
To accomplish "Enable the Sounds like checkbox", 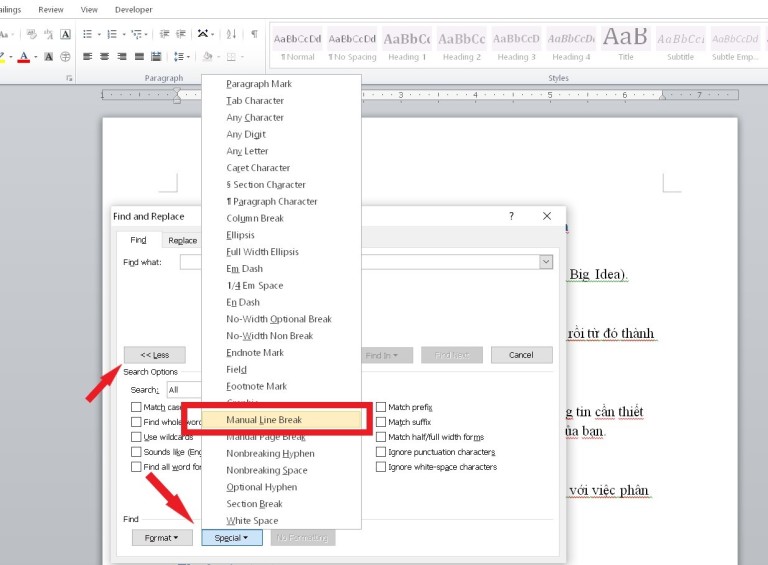I will click(136, 451).
